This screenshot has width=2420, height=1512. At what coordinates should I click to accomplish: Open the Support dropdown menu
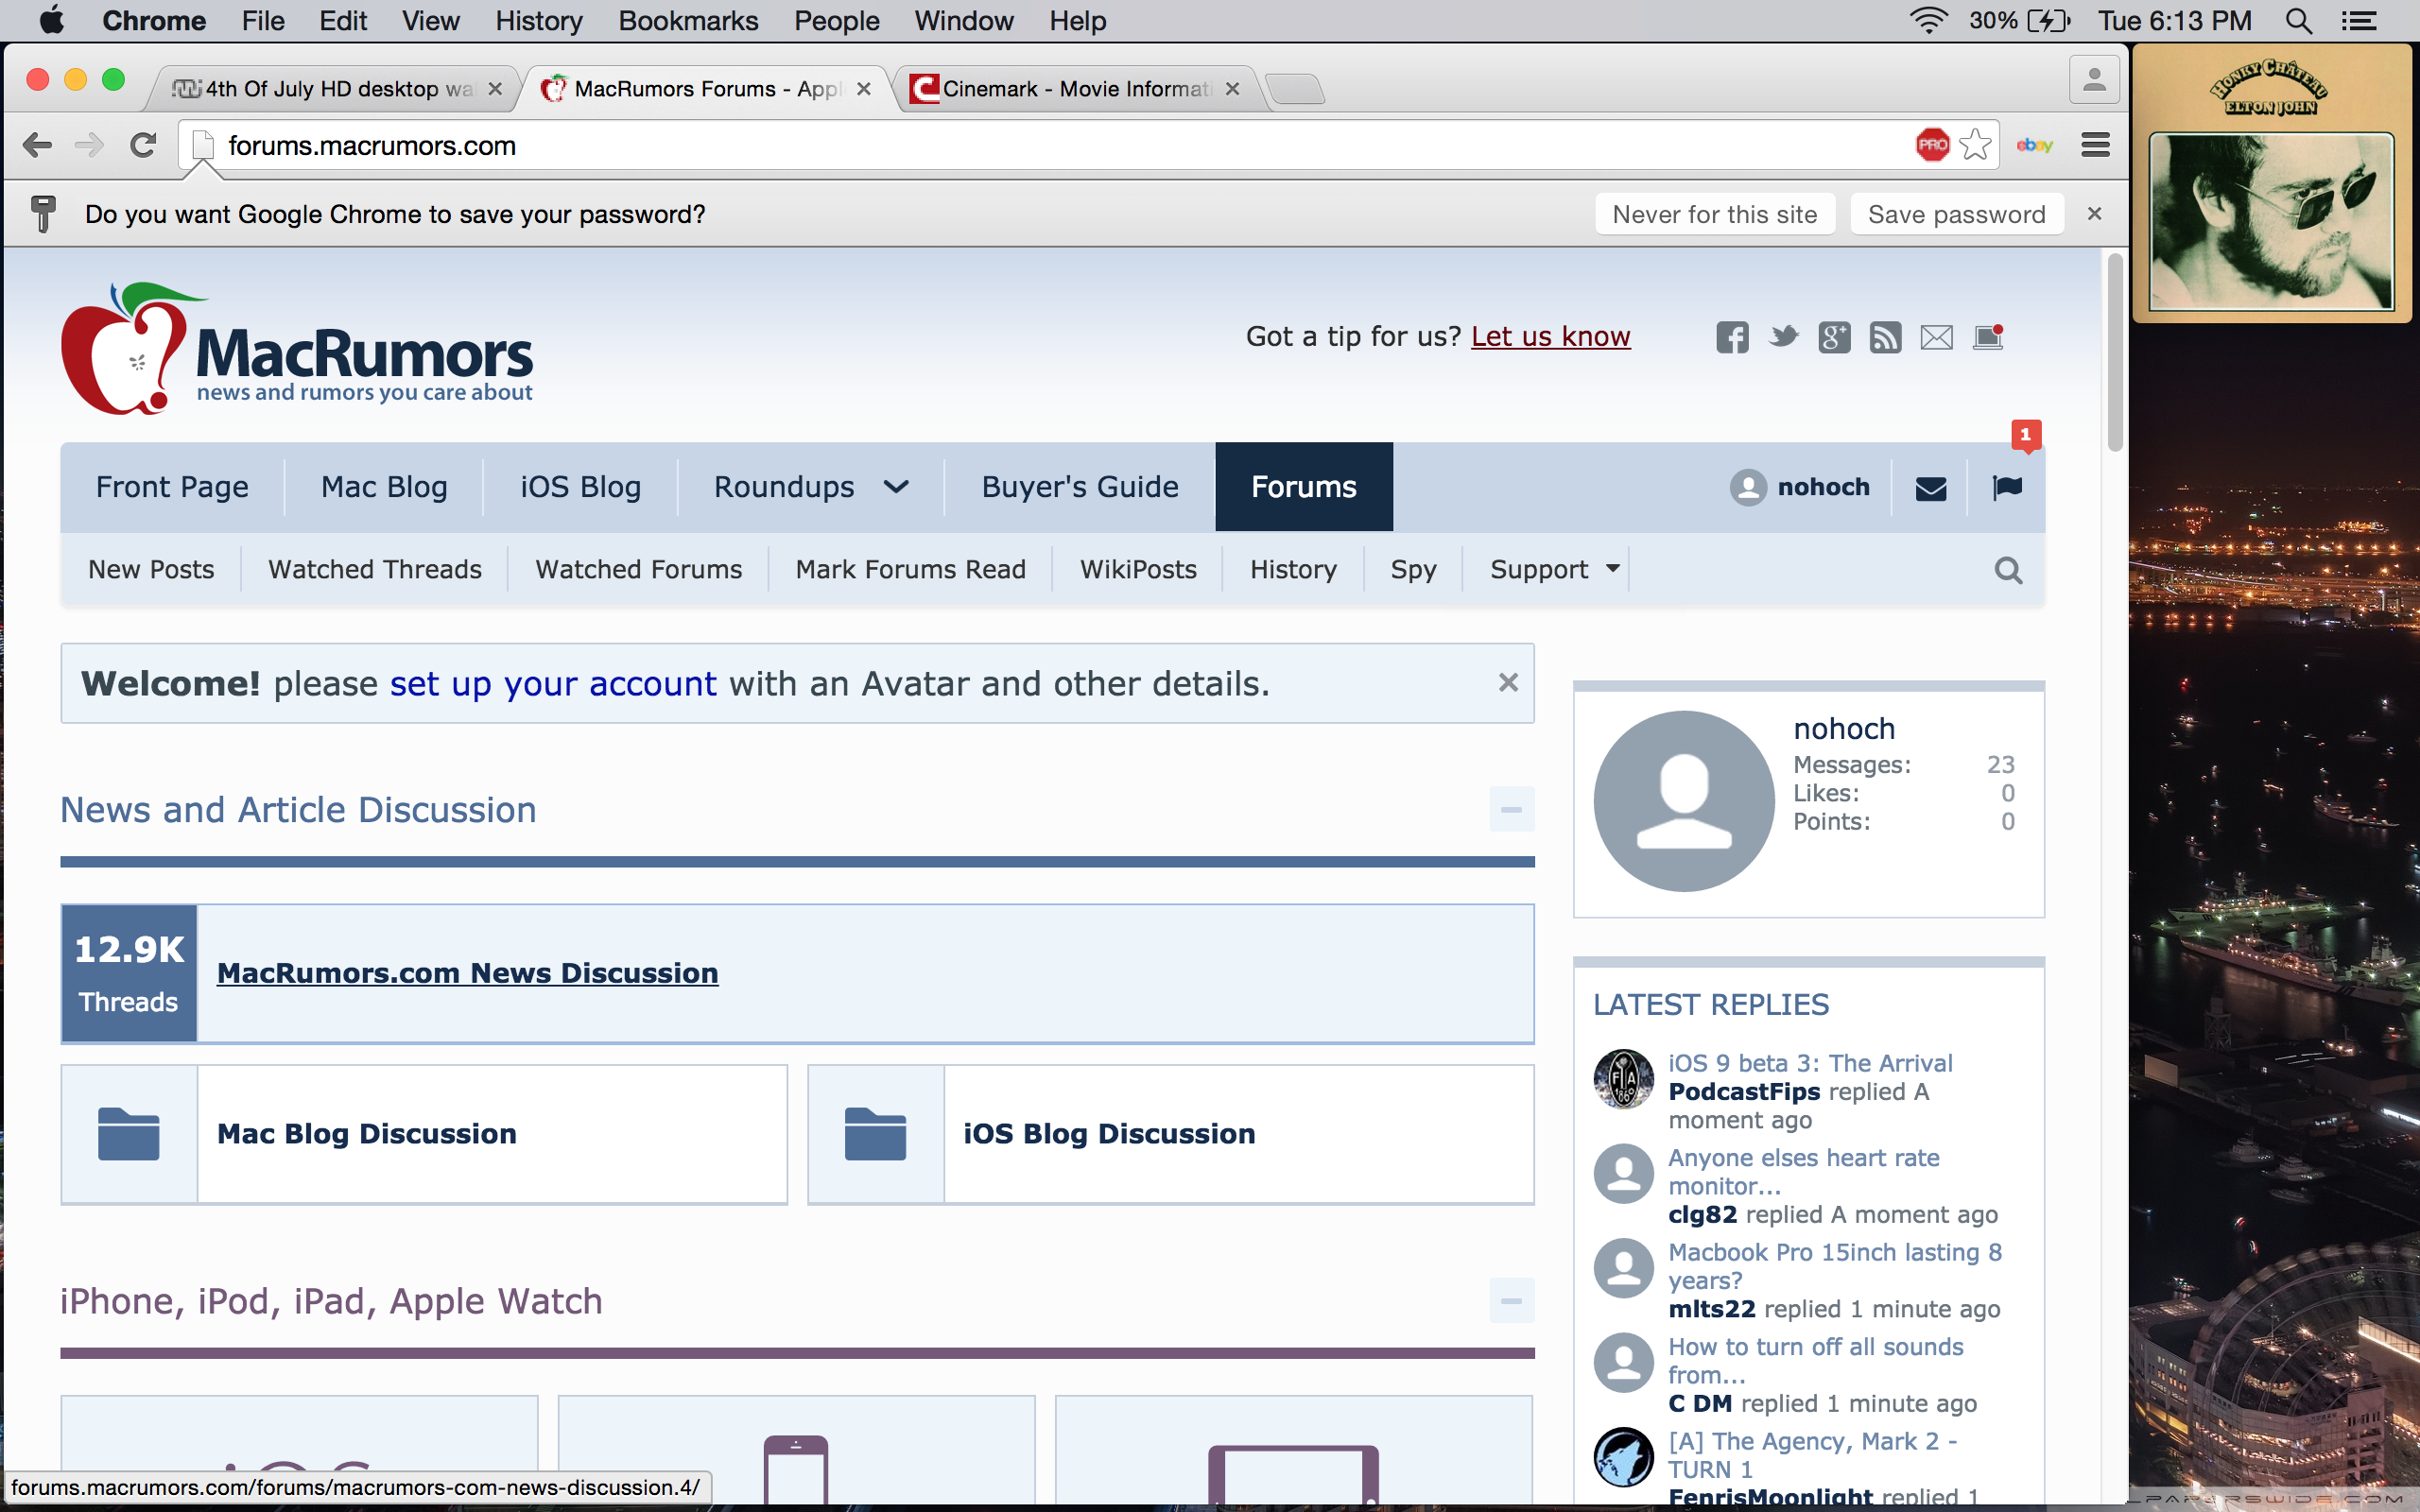(1554, 569)
